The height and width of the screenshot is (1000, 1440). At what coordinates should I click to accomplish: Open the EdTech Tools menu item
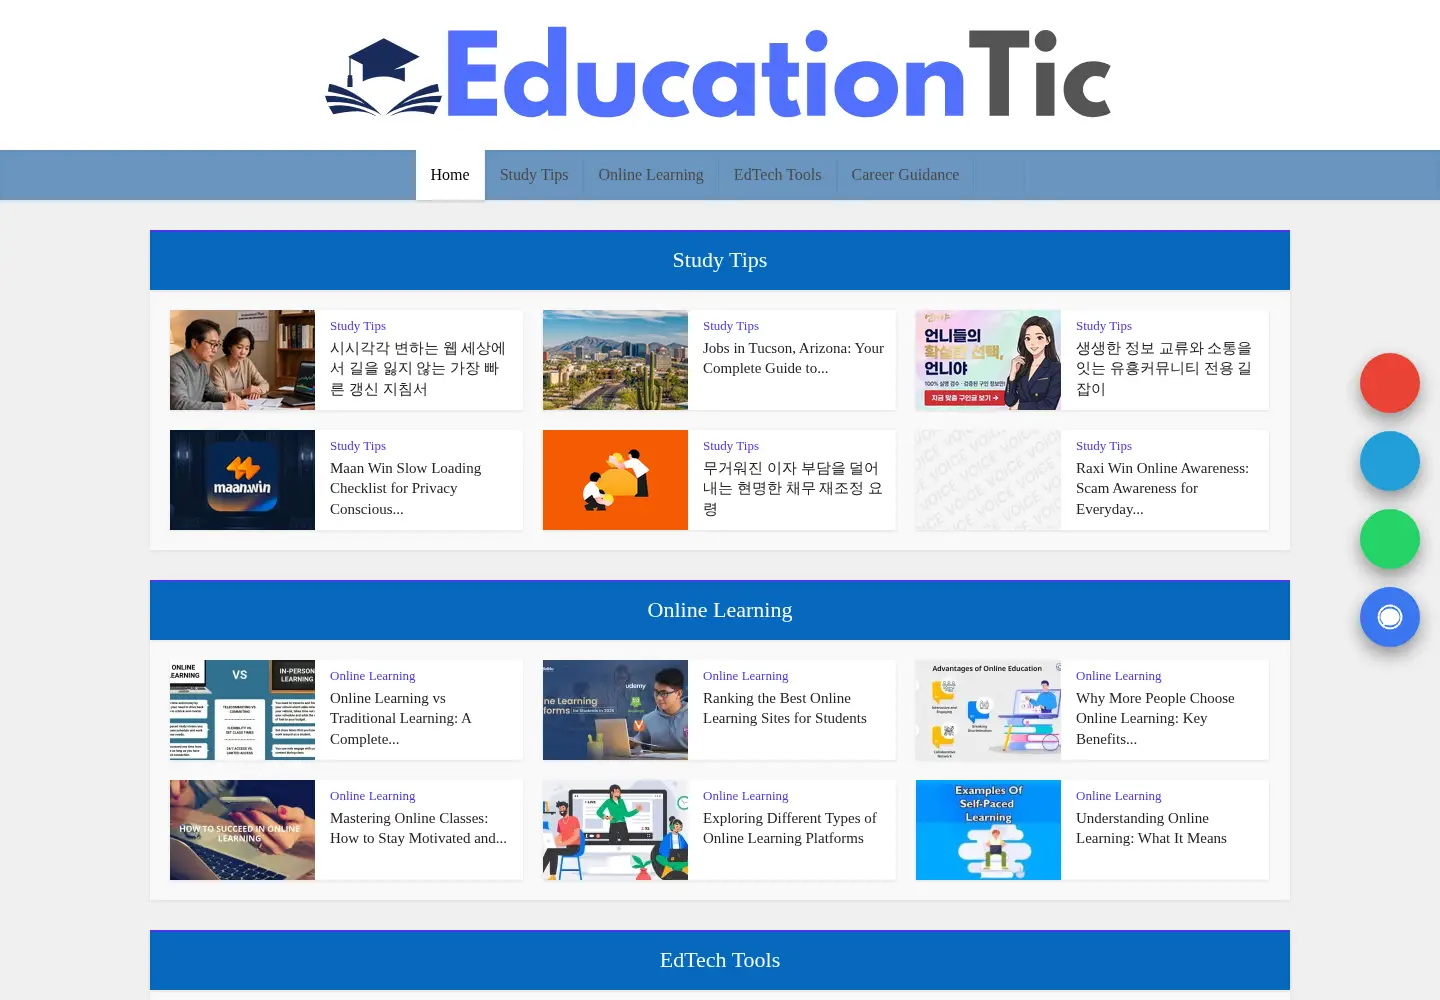[778, 175]
